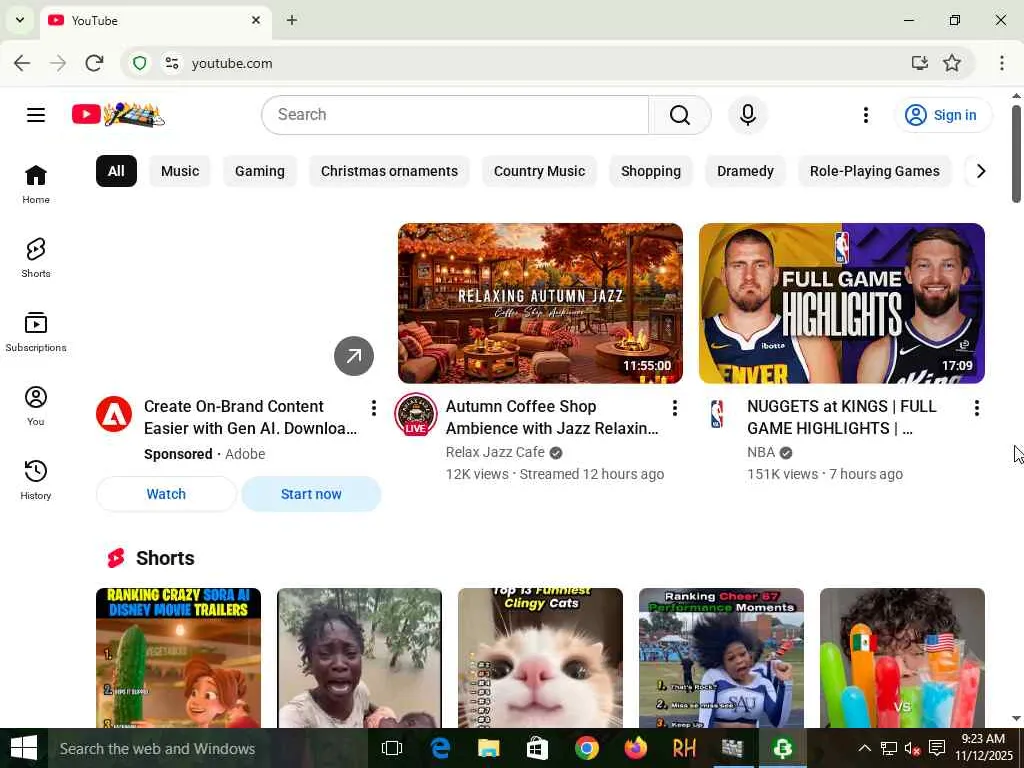This screenshot has height=768, width=1024.
Task: Show more category chips with right arrow
Action: coord(980,171)
